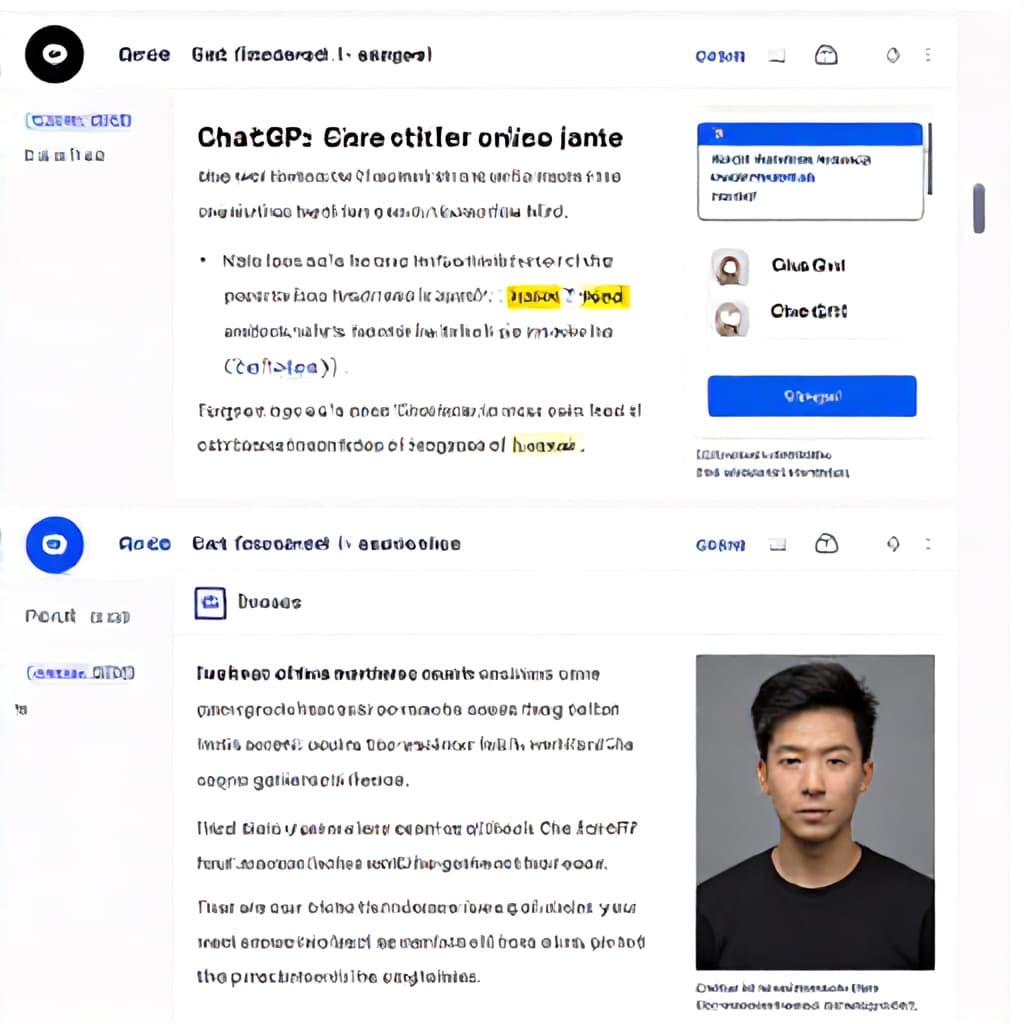Click the round reaction icon in Aoco post header
This screenshot has height=1024, width=1024.
pos(893,544)
